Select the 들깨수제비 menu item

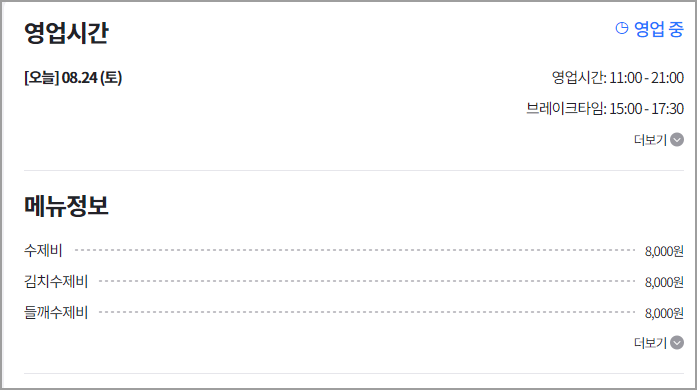pyautogui.click(x=56, y=313)
